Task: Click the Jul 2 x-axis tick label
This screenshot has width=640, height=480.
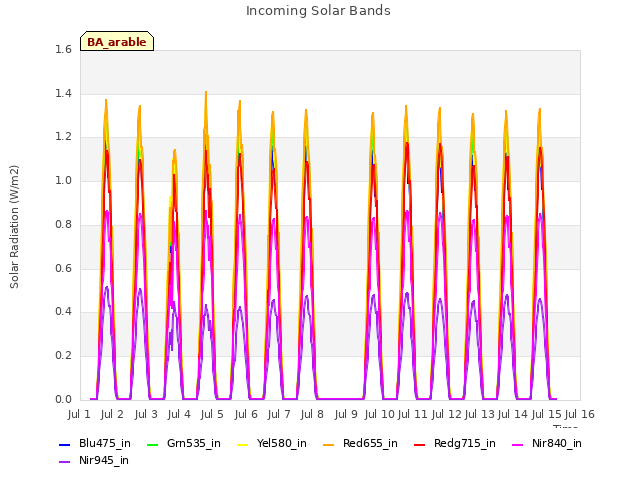Action: pos(112,414)
